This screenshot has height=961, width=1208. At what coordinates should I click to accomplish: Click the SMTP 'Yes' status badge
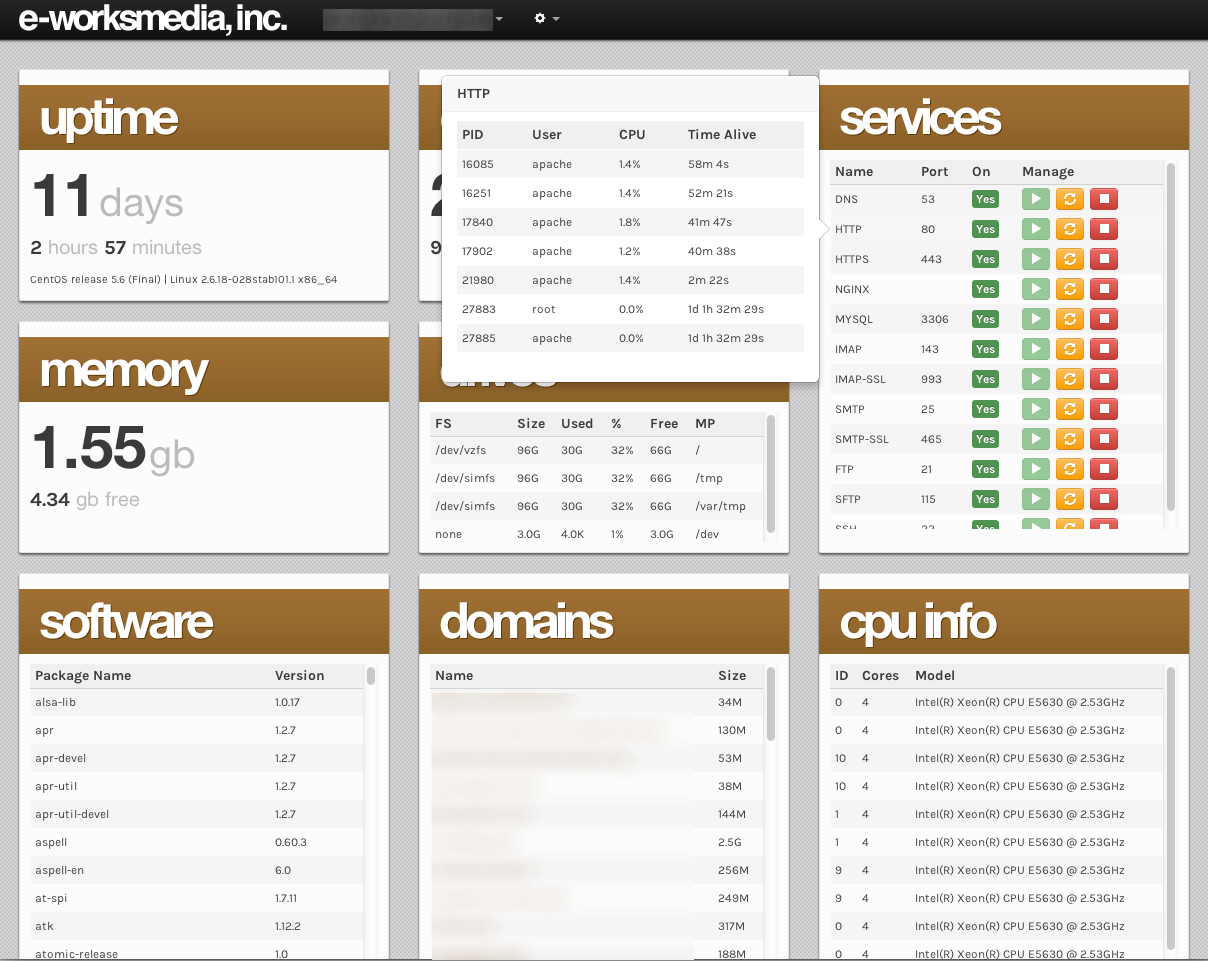pyautogui.click(x=985, y=409)
